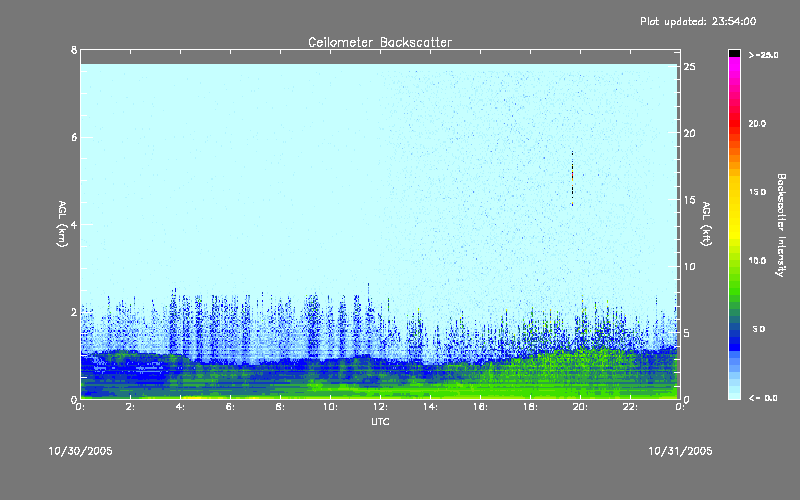Click the red colorbar band near 20.0
The image size is (800, 500).
pos(734,121)
